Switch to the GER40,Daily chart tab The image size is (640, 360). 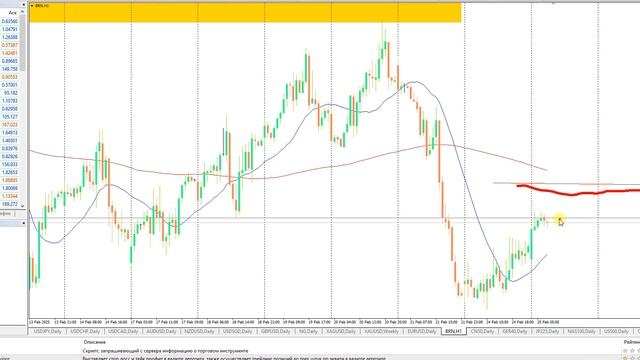(515, 331)
